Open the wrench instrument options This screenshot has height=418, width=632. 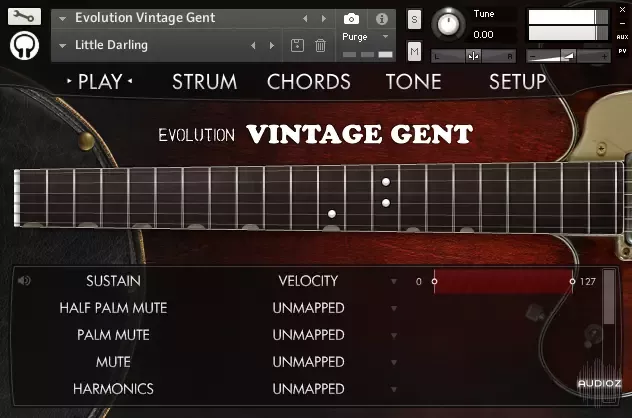point(24,16)
